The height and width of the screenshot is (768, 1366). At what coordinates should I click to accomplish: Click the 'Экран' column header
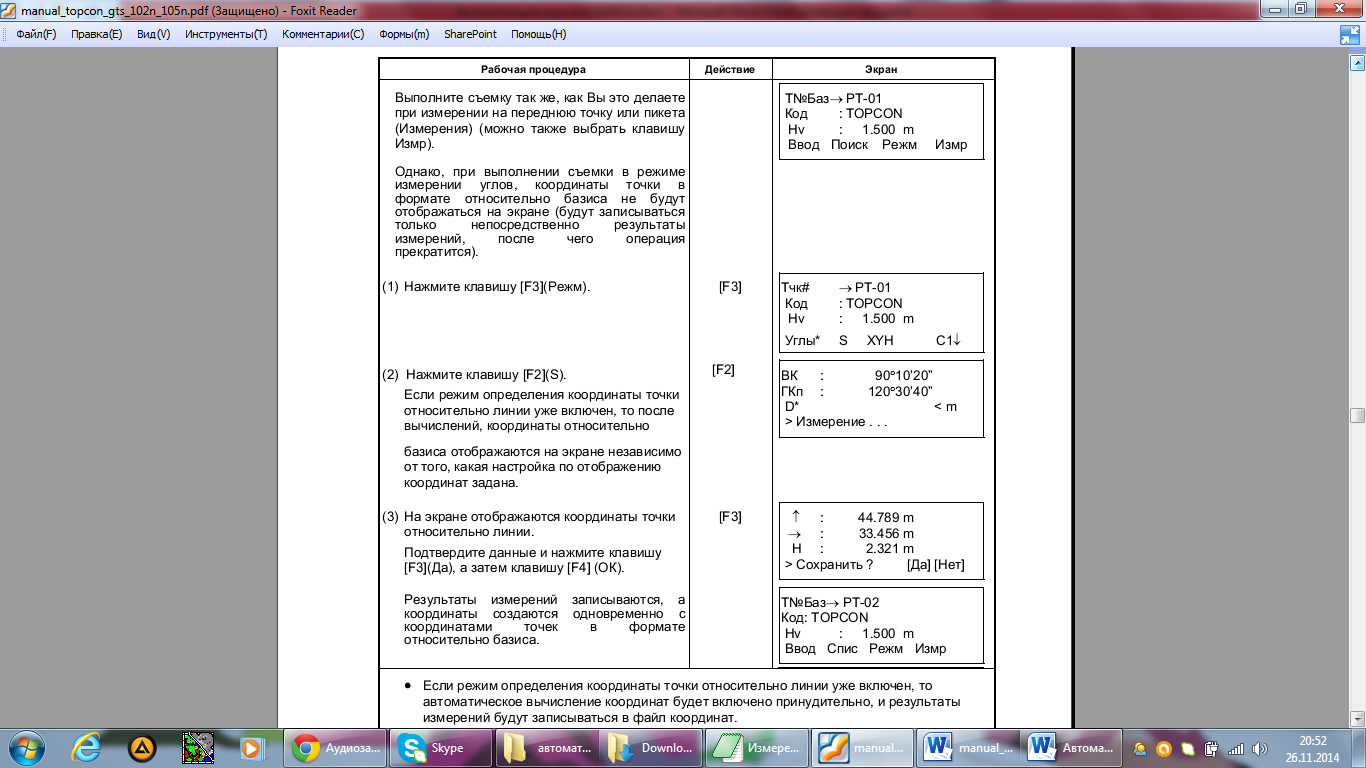point(881,70)
